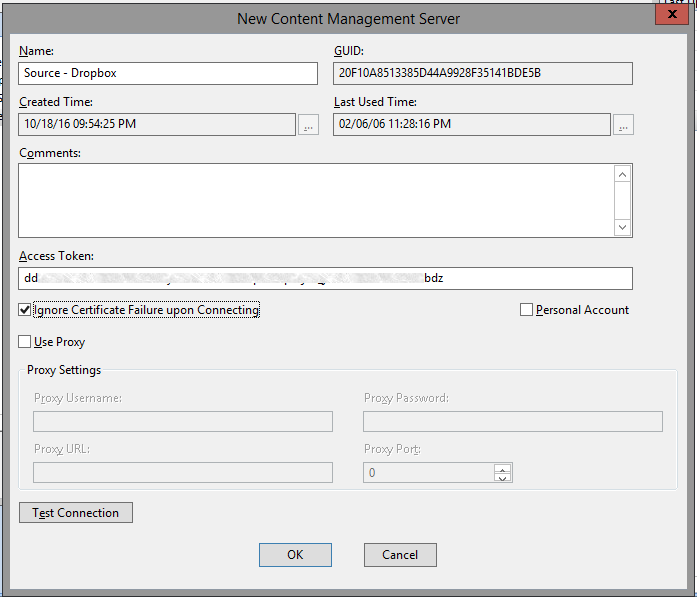
Task: Click the Last Used Time field
Action: [x=471, y=125]
